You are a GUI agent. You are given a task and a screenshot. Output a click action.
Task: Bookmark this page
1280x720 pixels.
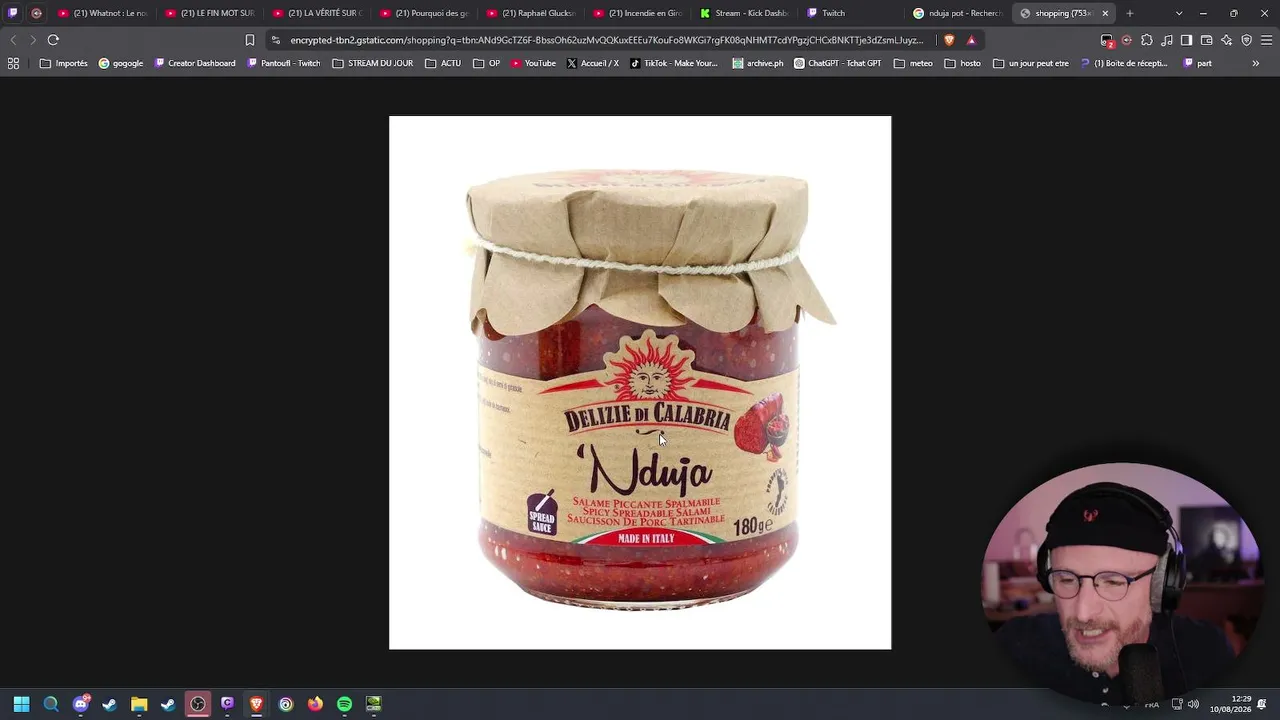coord(250,40)
